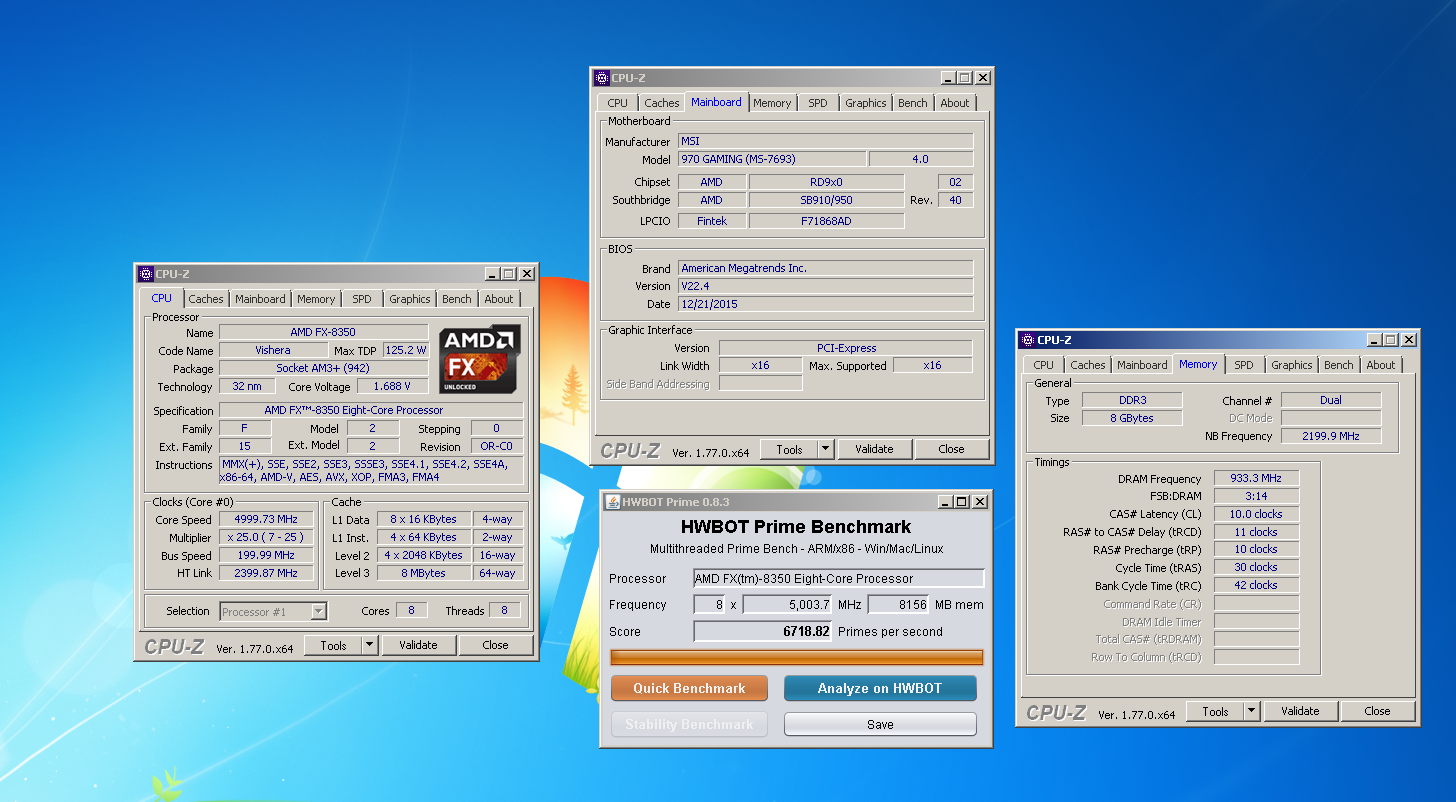Click Validate in Mainboard window
This screenshot has width=1456, height=802.
coord(874,449)
